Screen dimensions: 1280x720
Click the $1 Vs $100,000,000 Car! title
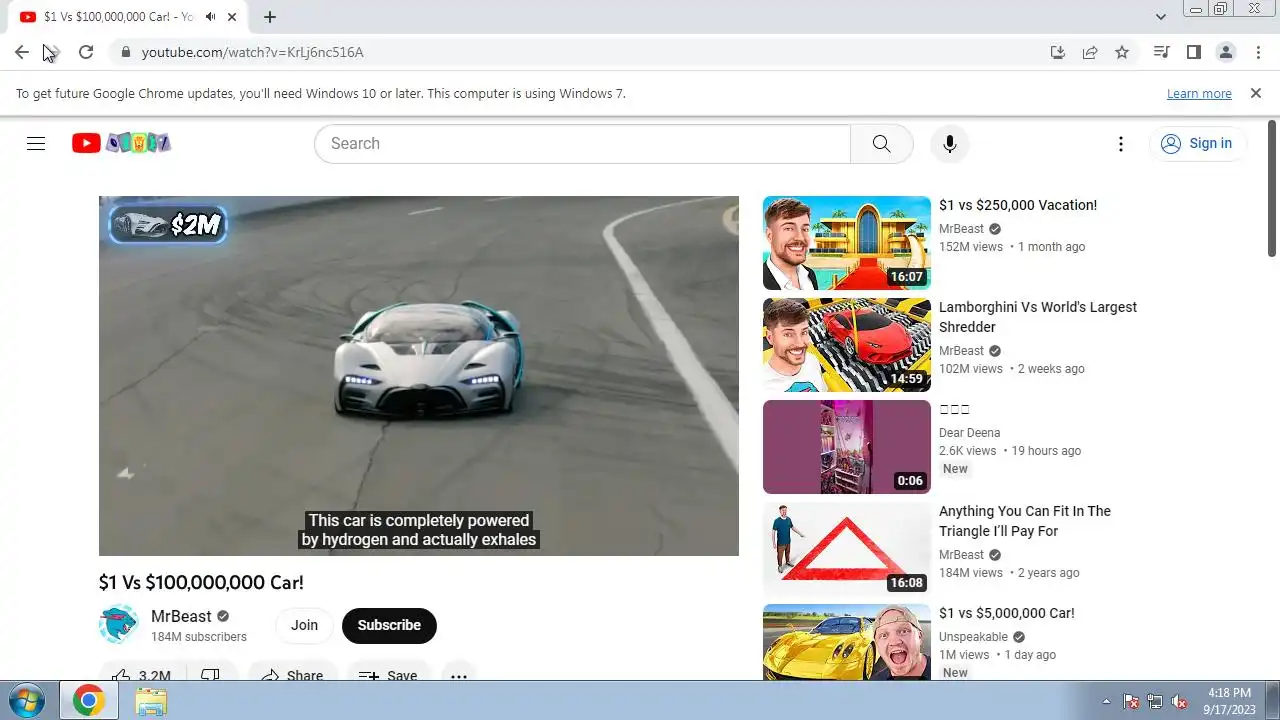[x=201, y=582]
